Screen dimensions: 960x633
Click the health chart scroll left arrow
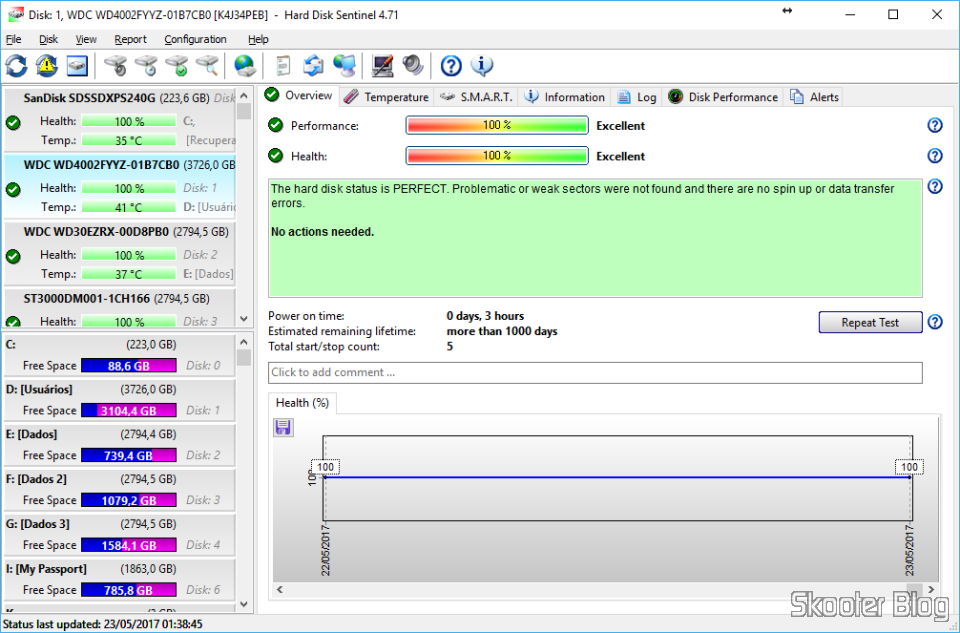pos(280,590)
